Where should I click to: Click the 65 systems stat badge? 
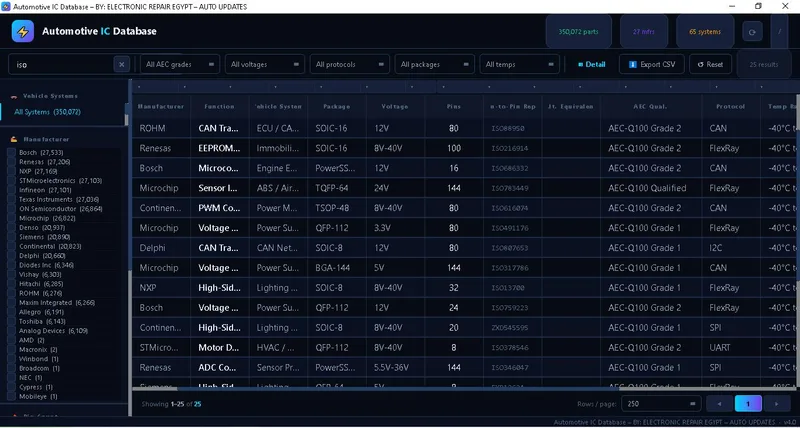tap(705, 32)
